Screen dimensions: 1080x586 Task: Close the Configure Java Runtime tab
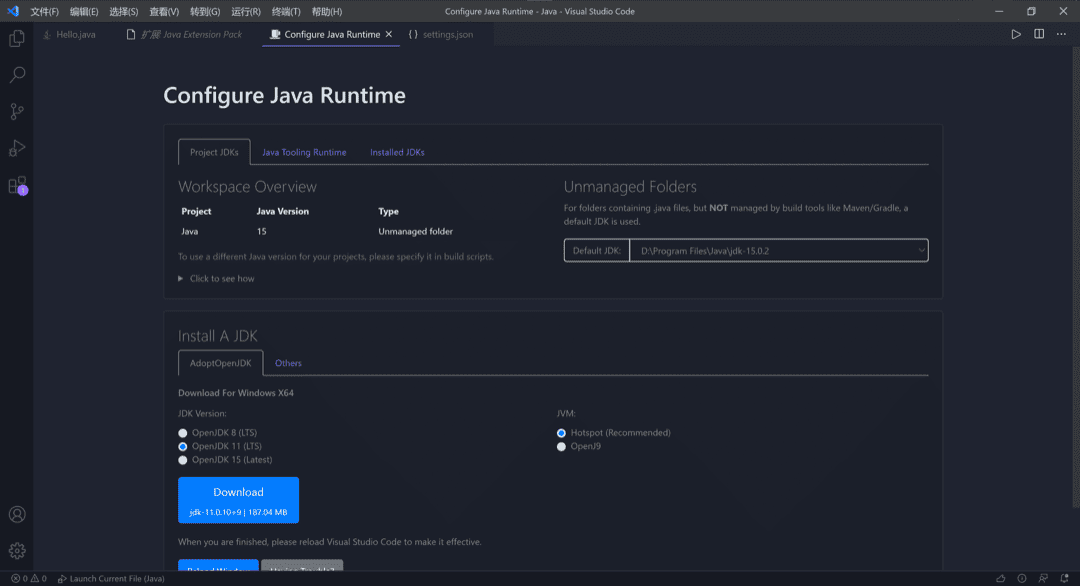389,34
